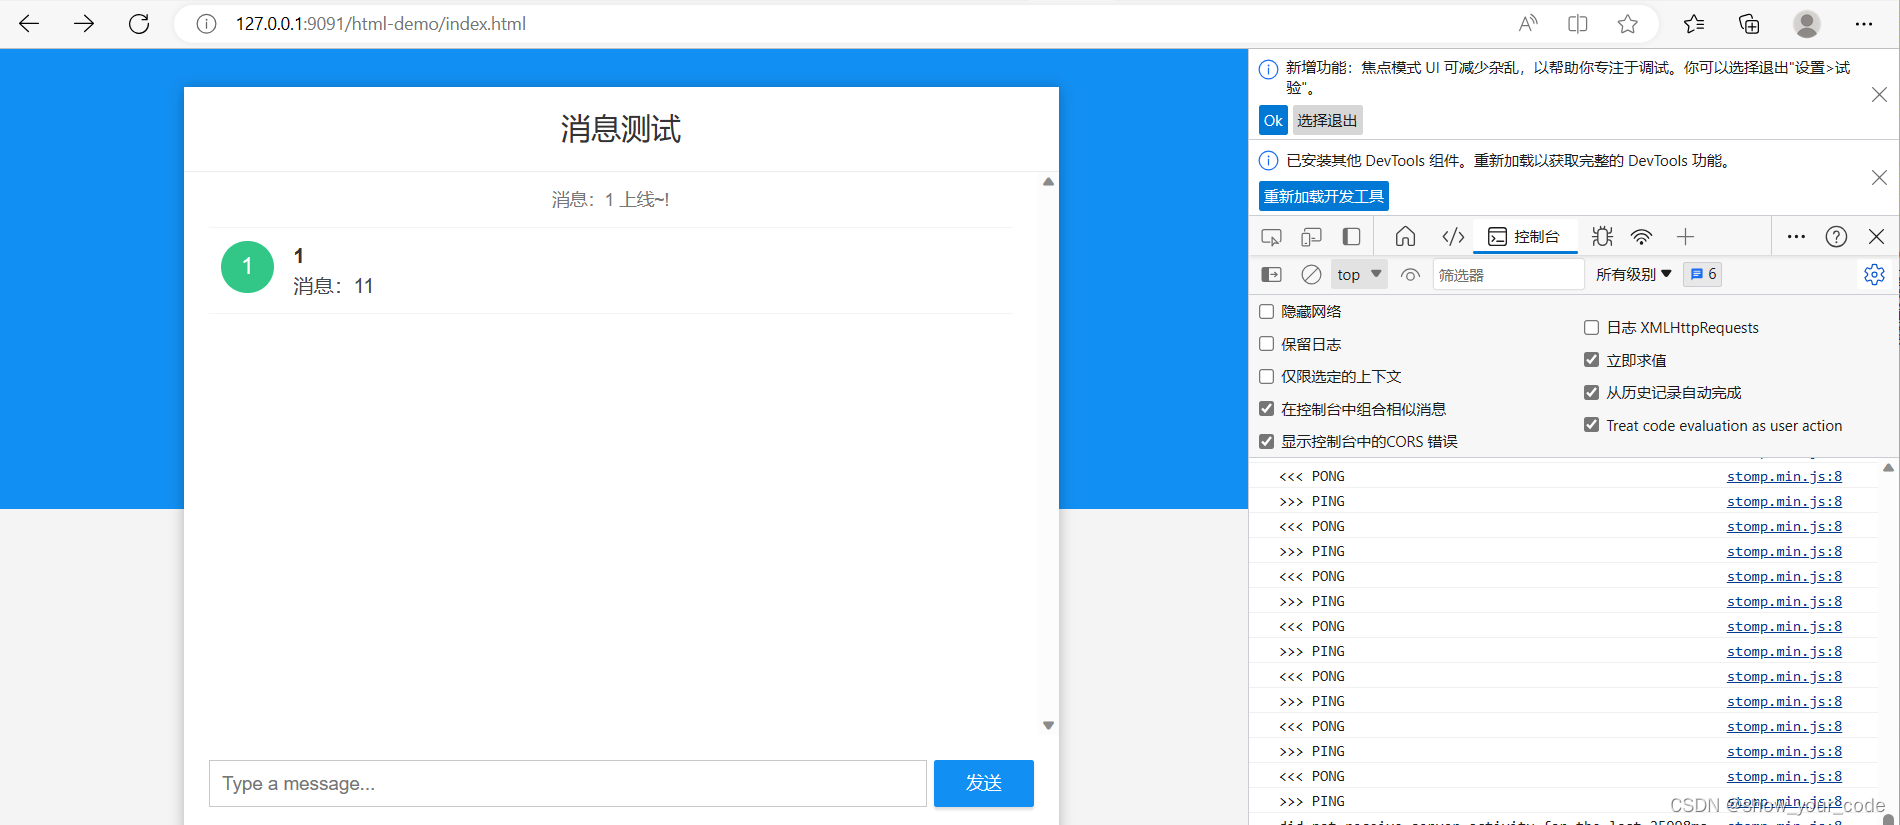Open stomp.min.js:8 link on first PONG row
This screenshot has width=1900, height=825.
[1784, 476]
